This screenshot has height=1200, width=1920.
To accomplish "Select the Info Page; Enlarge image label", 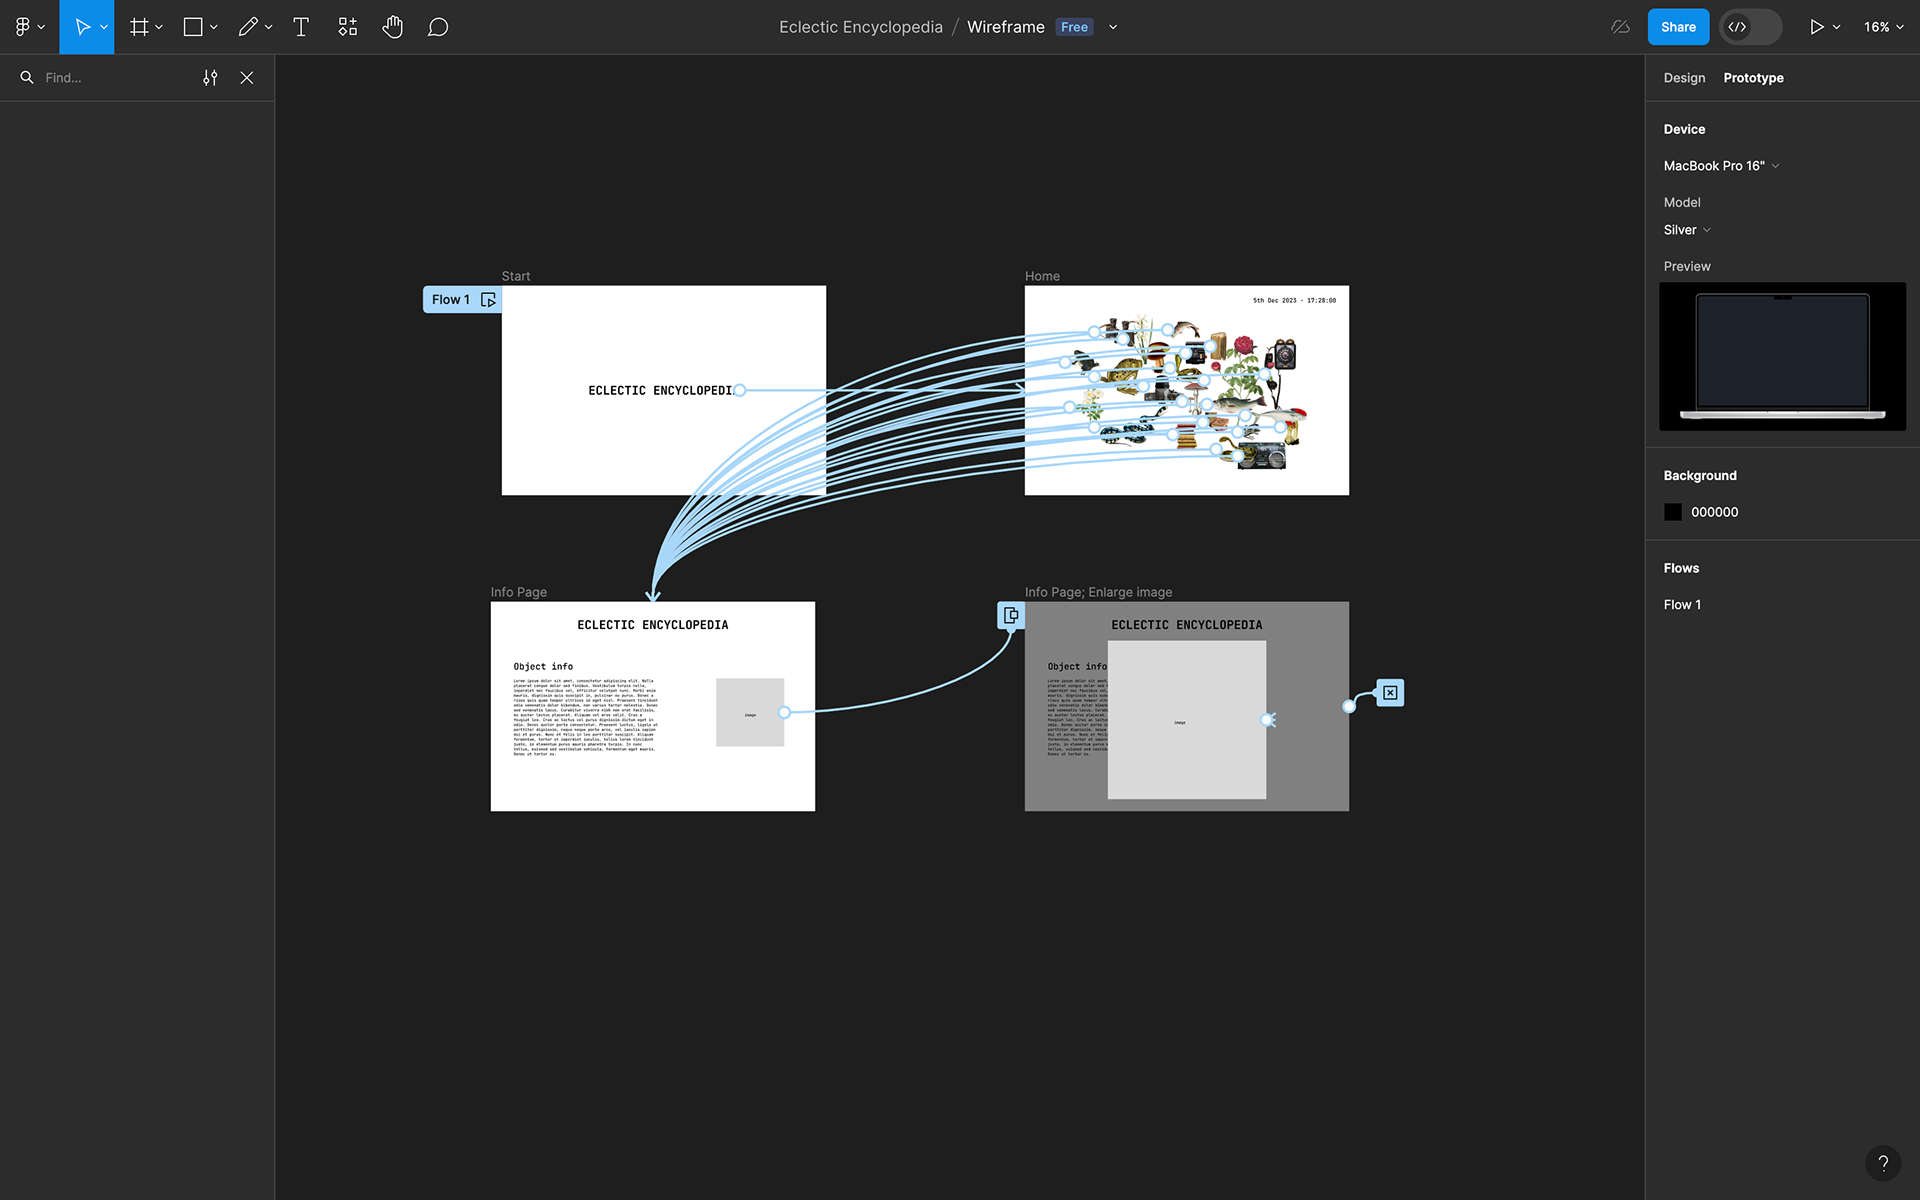I will click(1098, 592).
